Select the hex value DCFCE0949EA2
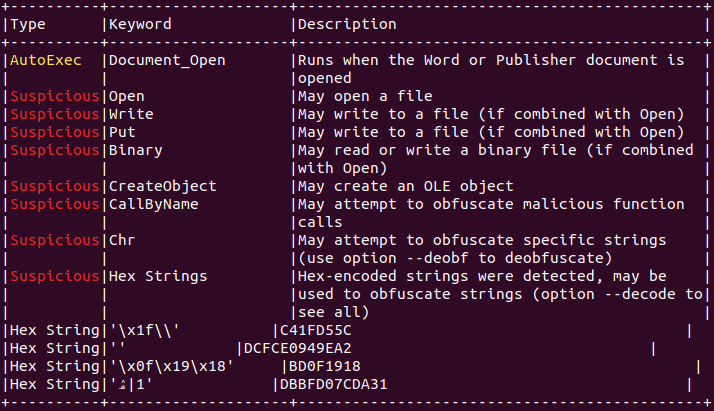This screenshot has height=411, width=714. pyautogui.click(x=297, y=349)
